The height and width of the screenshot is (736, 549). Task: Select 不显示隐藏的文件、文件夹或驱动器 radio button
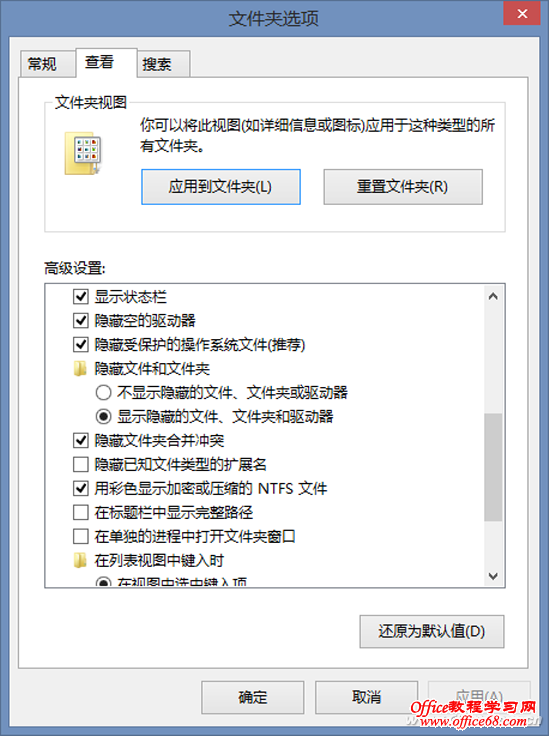(103, 392)
